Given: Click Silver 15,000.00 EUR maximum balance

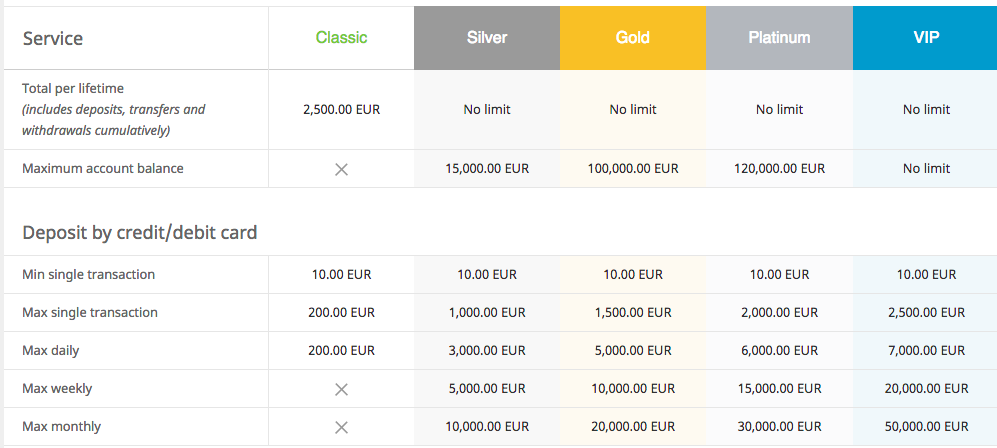Looking at the screenshot, I should [x=487, y=169].
